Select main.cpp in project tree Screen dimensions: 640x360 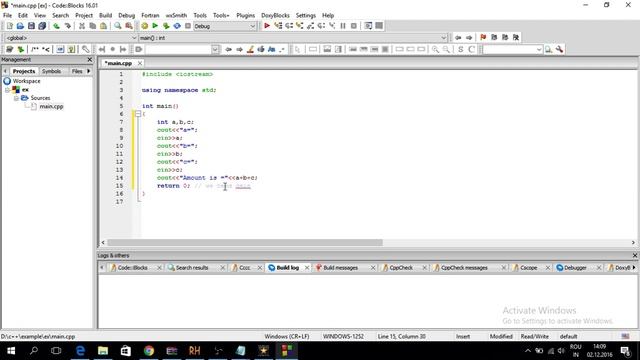tap(51, 107)
